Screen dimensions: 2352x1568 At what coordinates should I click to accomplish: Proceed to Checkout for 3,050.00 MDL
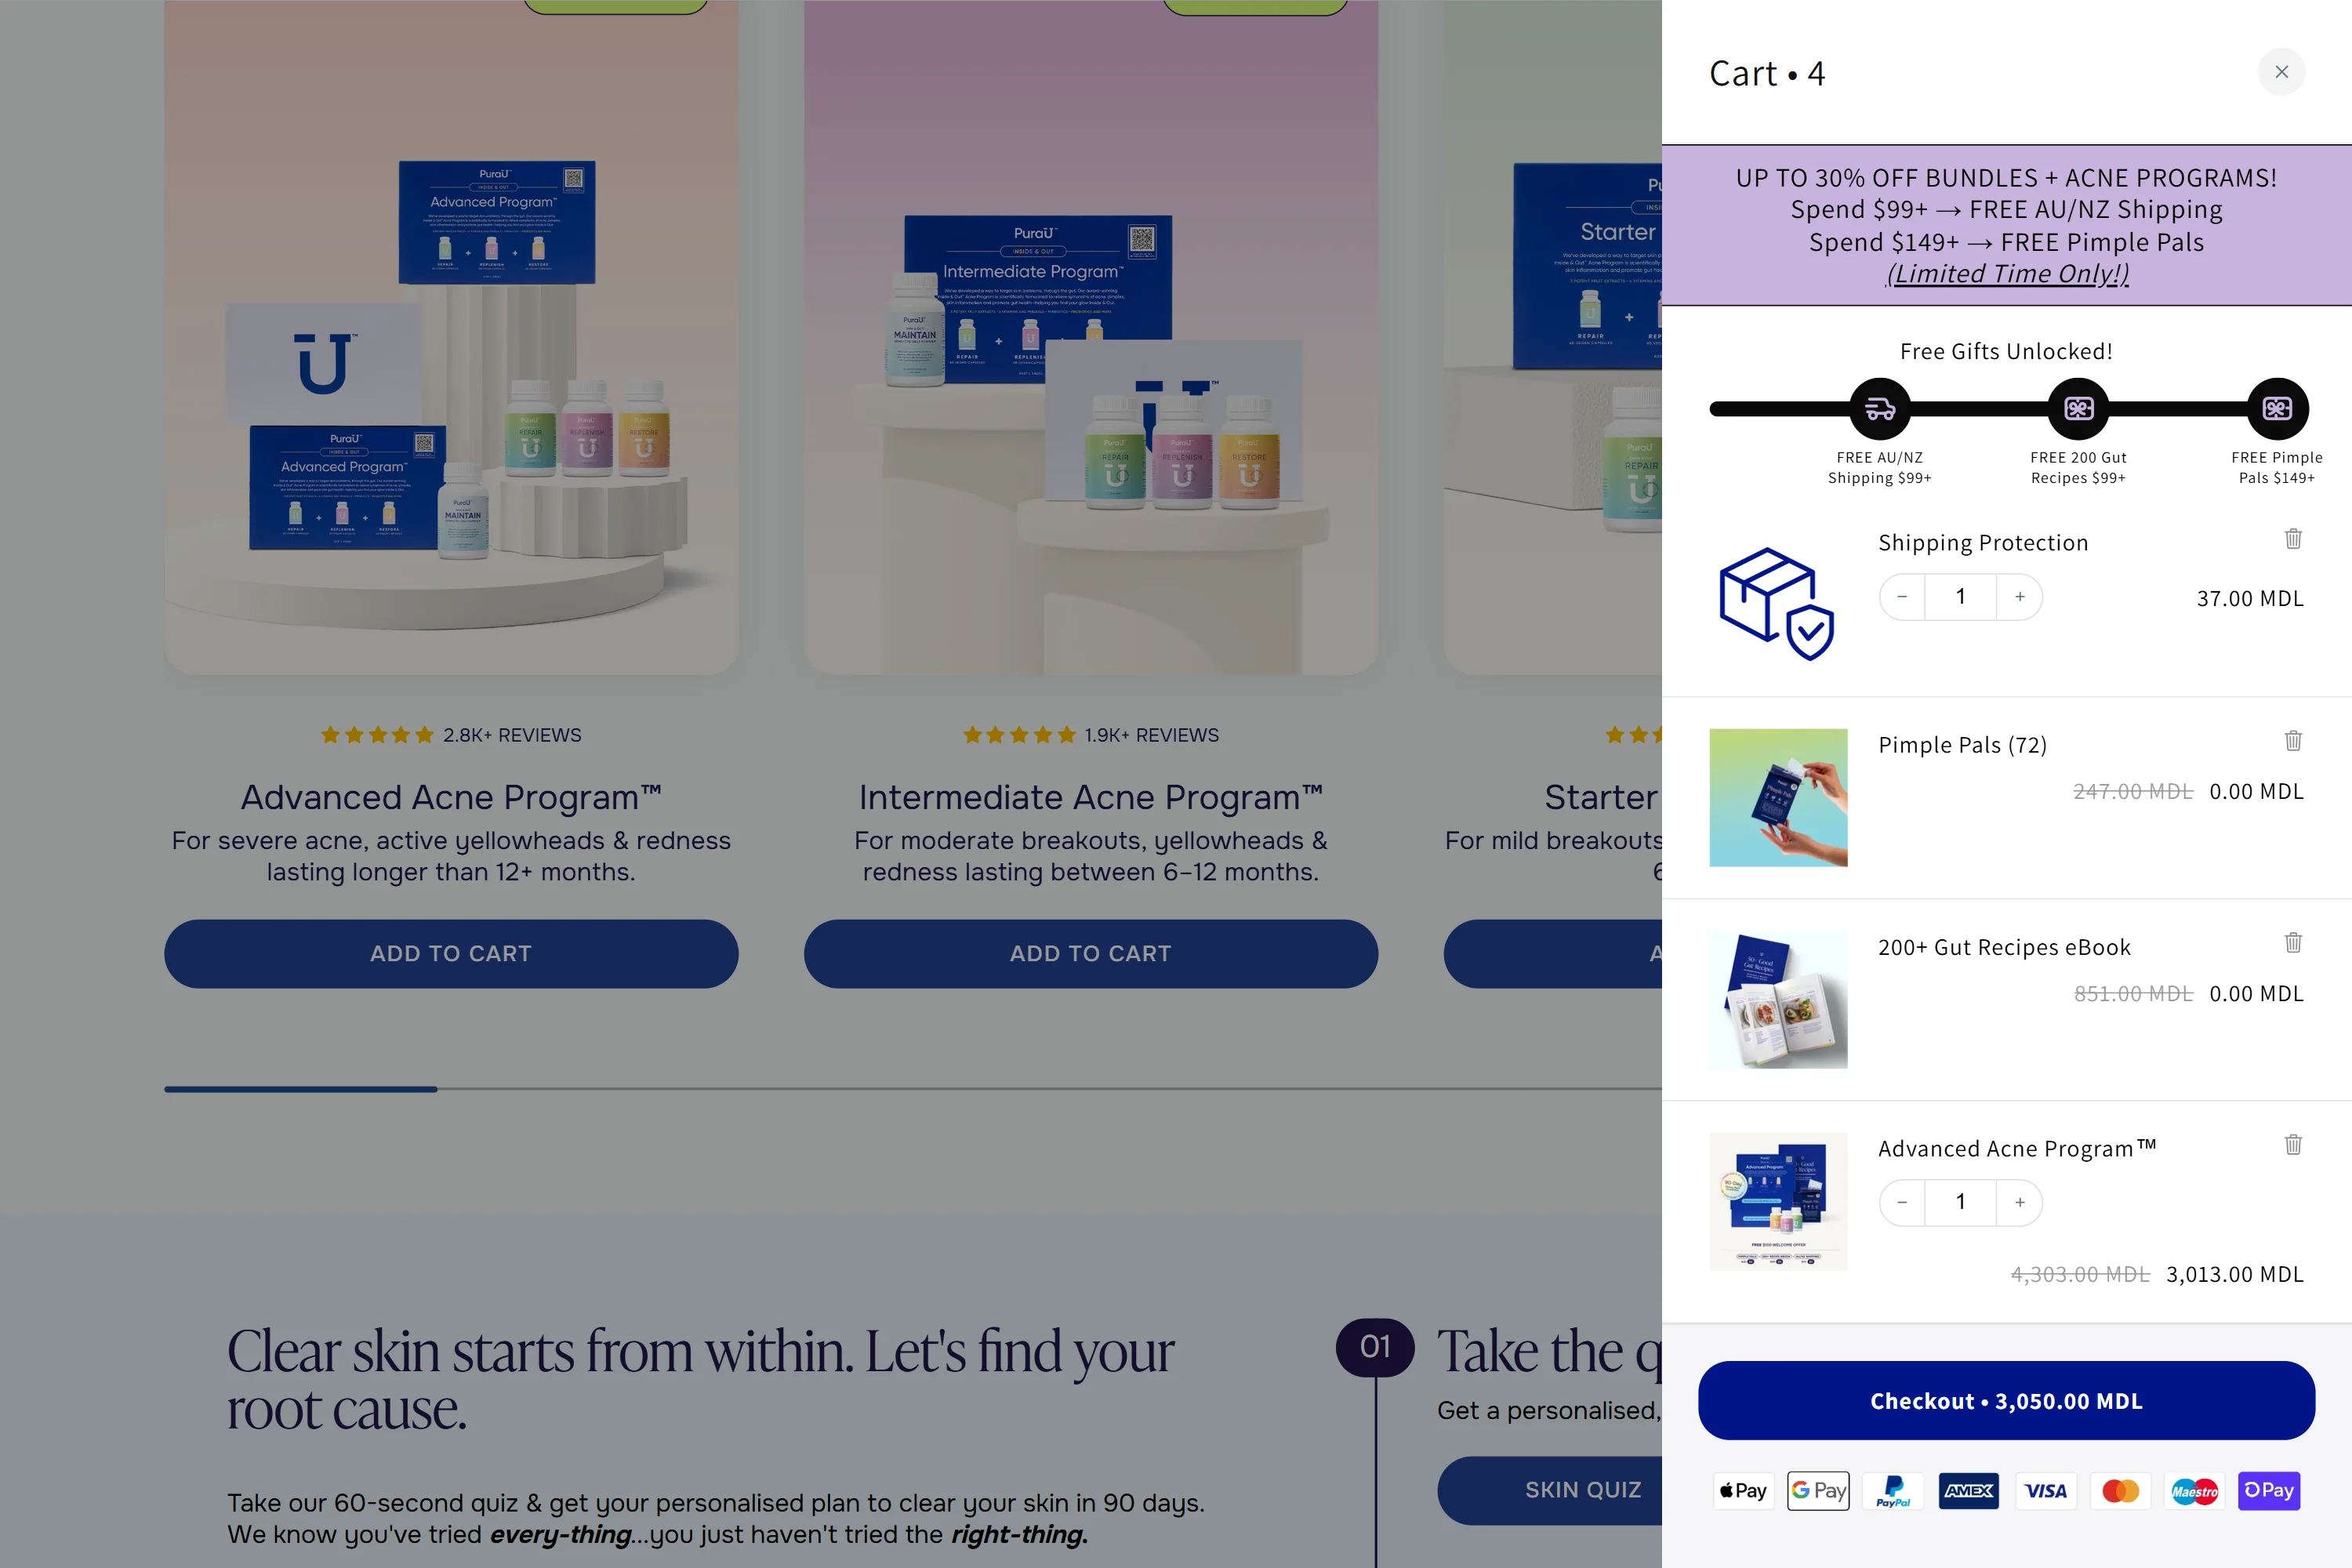[2006, 1400]
